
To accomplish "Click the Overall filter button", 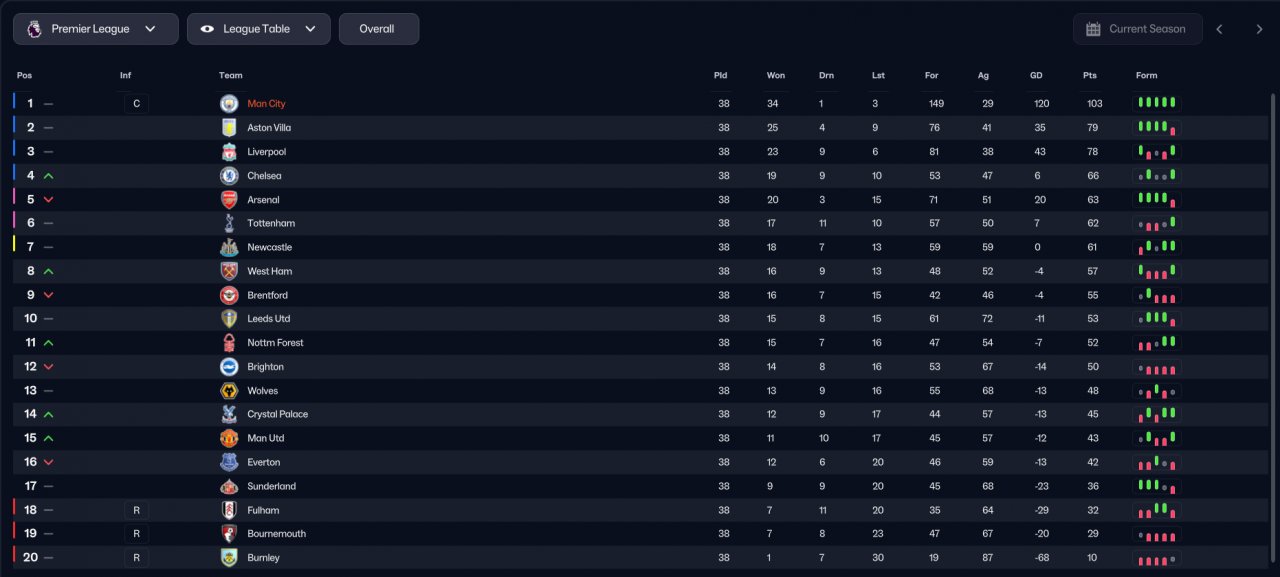I will (x=378, y=29).
